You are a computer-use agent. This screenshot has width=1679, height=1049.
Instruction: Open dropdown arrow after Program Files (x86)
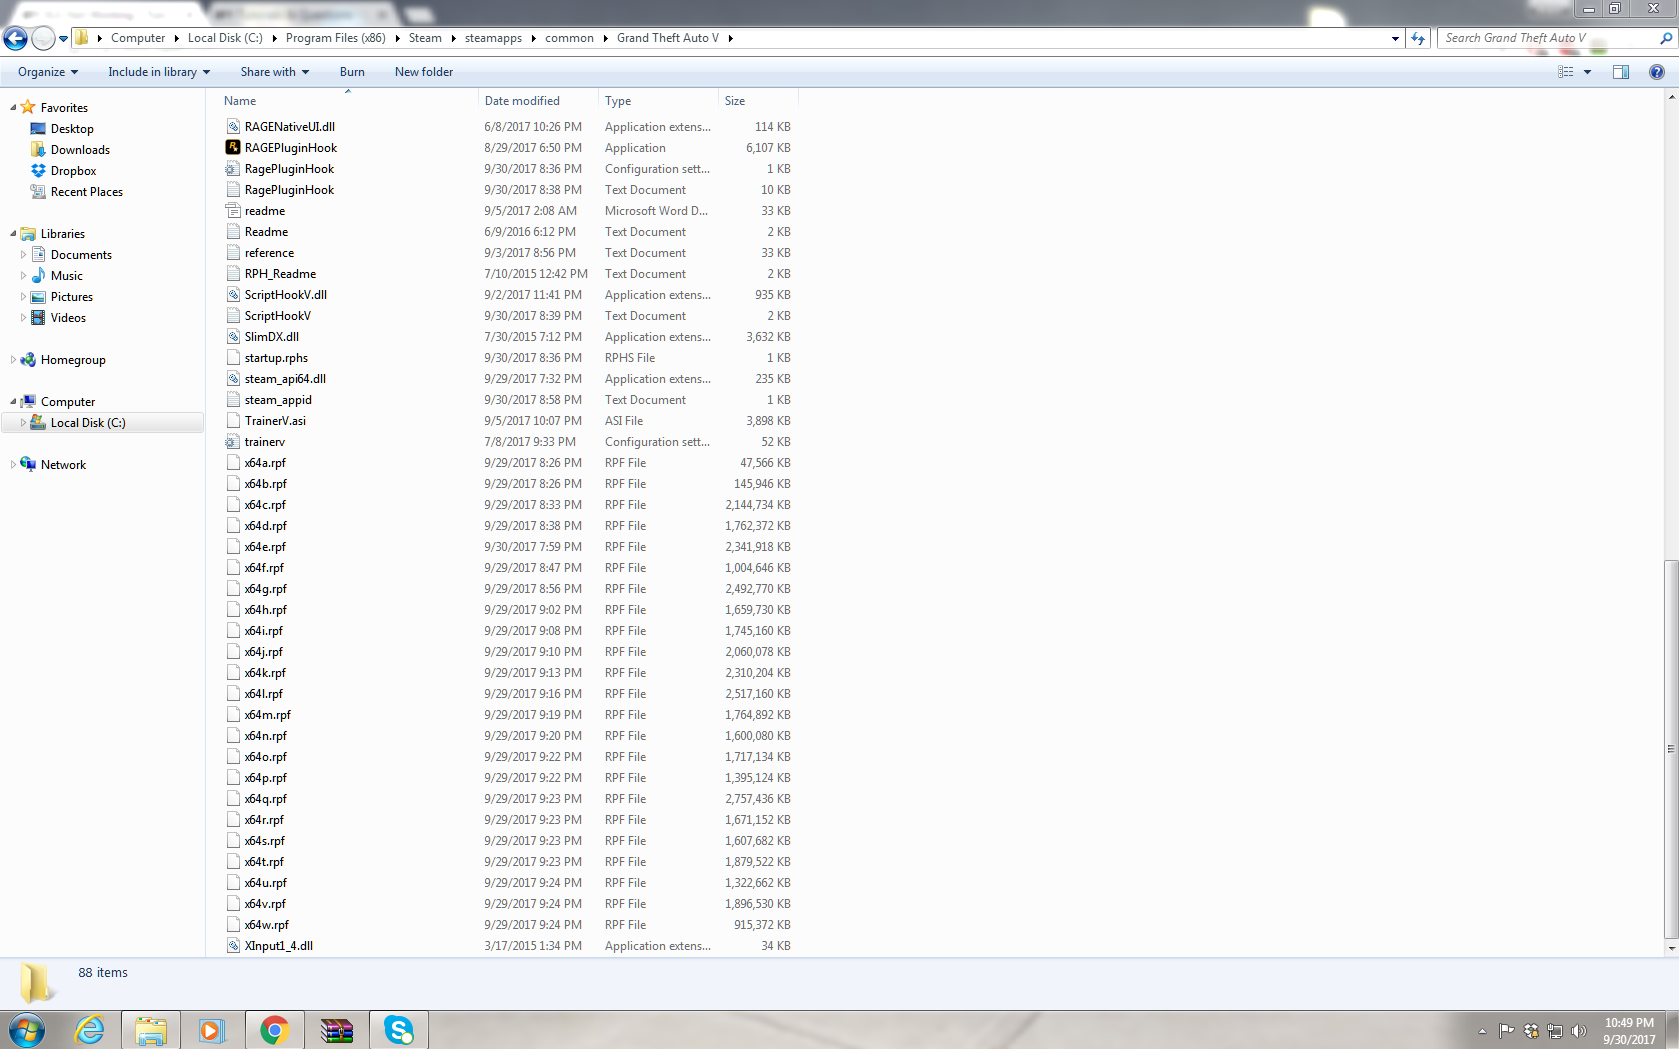coord(397,38)
